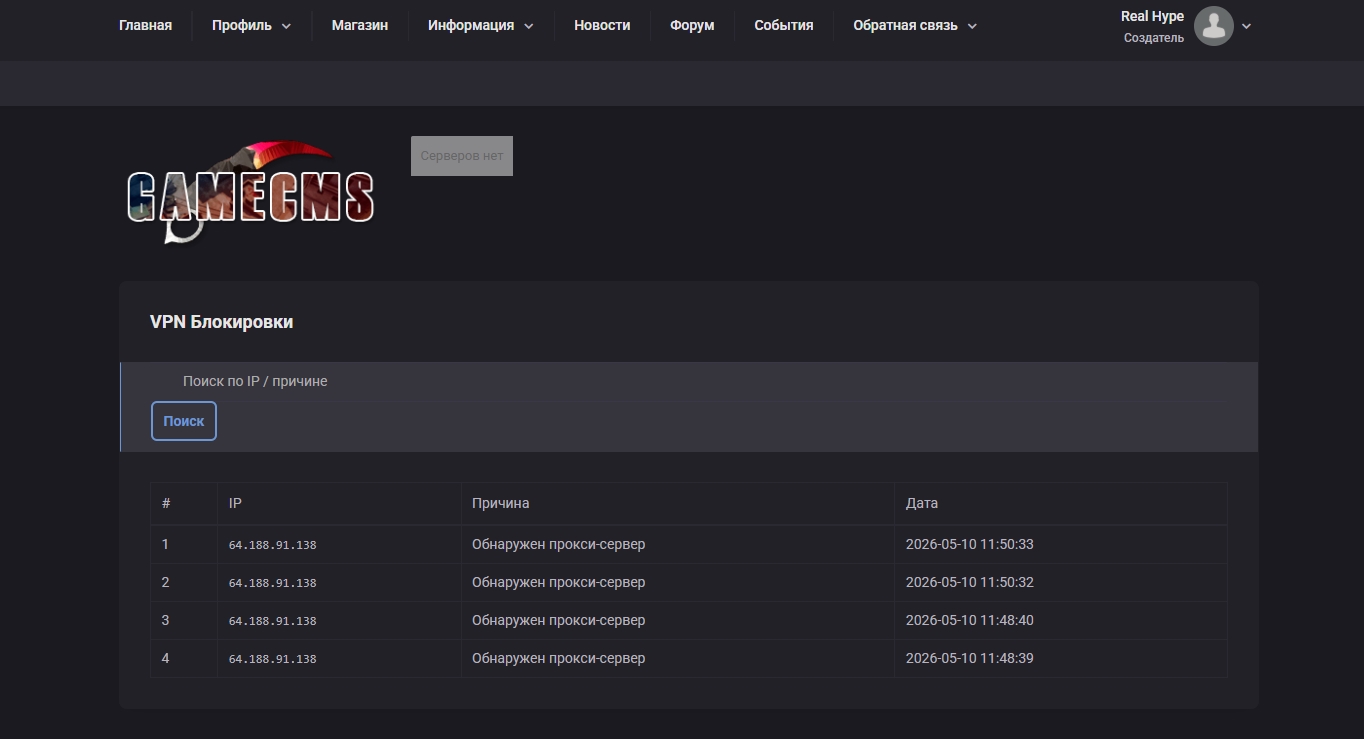Click the VPN Блокировки heading

pyautogui.click(x=221, y=322)
